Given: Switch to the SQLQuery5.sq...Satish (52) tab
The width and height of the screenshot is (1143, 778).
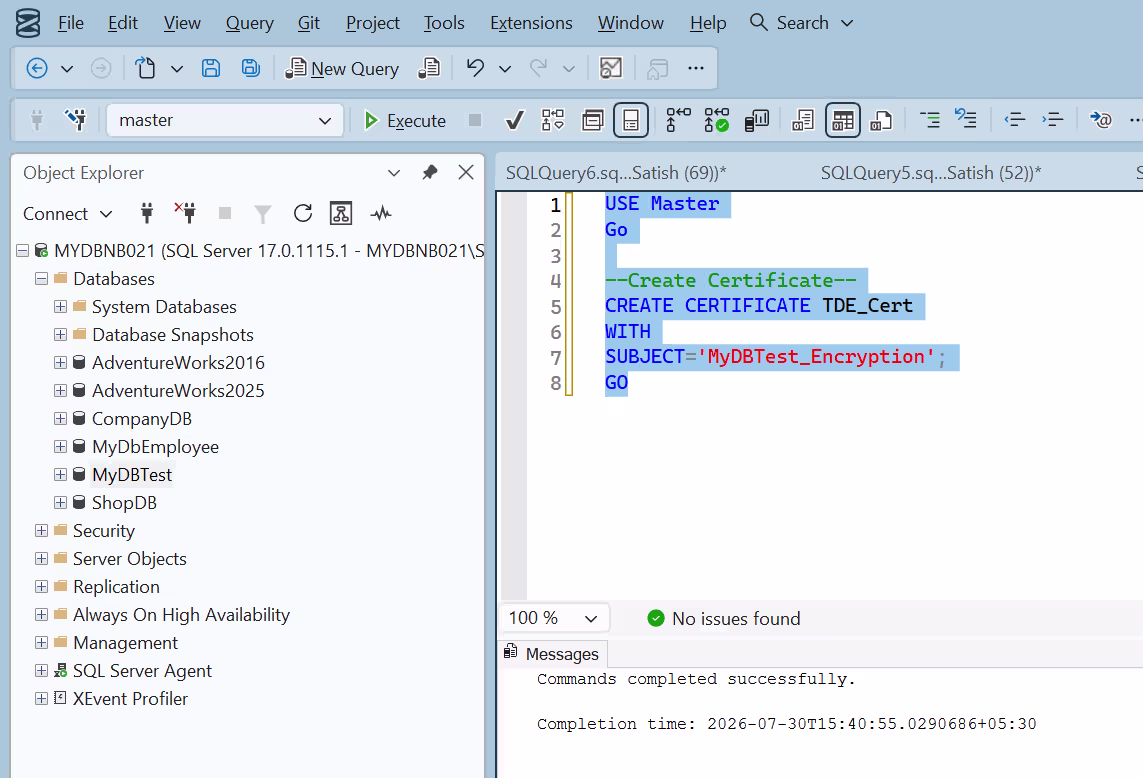Looking at the screenshot, I should click(x=931, y=173).
